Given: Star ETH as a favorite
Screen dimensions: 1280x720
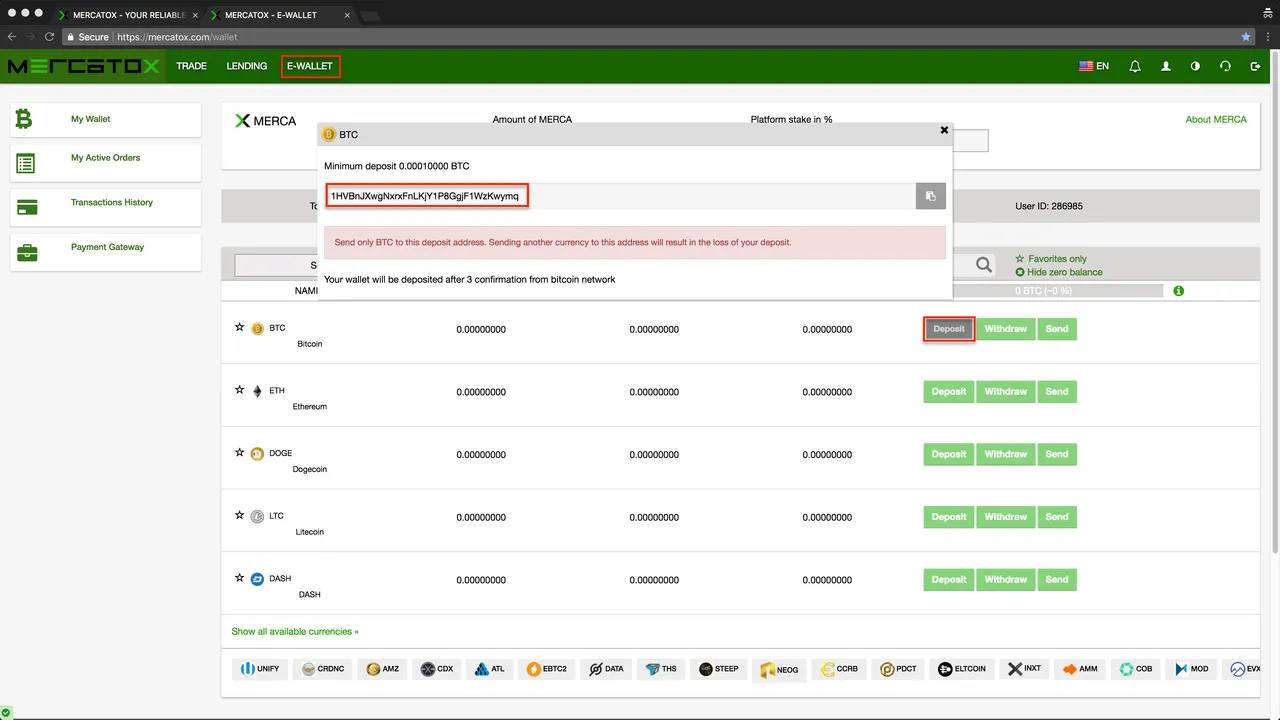Looking at the screenshot, I should click(239, 390).
